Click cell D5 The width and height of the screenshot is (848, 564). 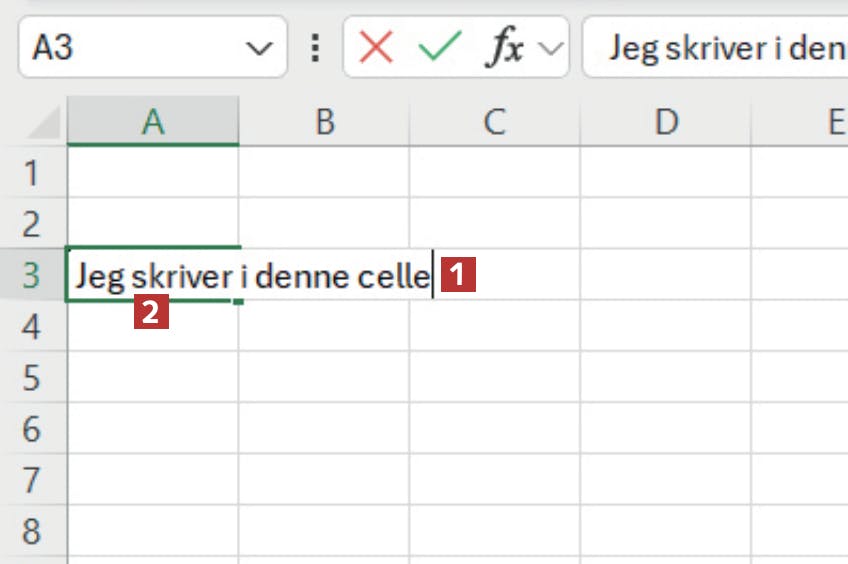[665, 378]
